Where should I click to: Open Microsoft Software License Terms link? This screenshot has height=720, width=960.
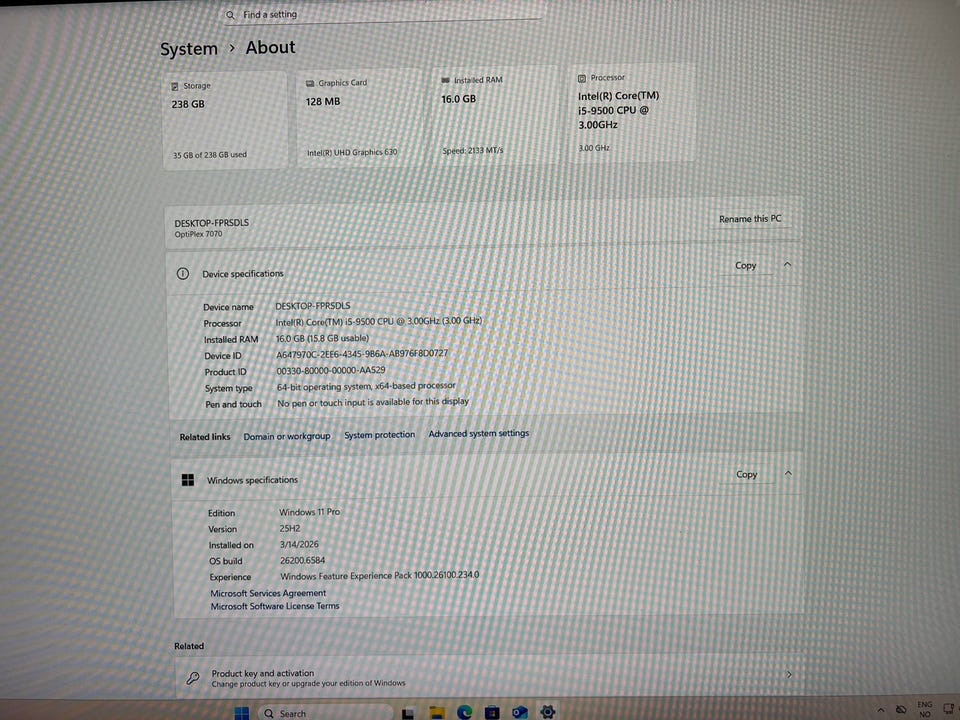(x=275, y=606)
